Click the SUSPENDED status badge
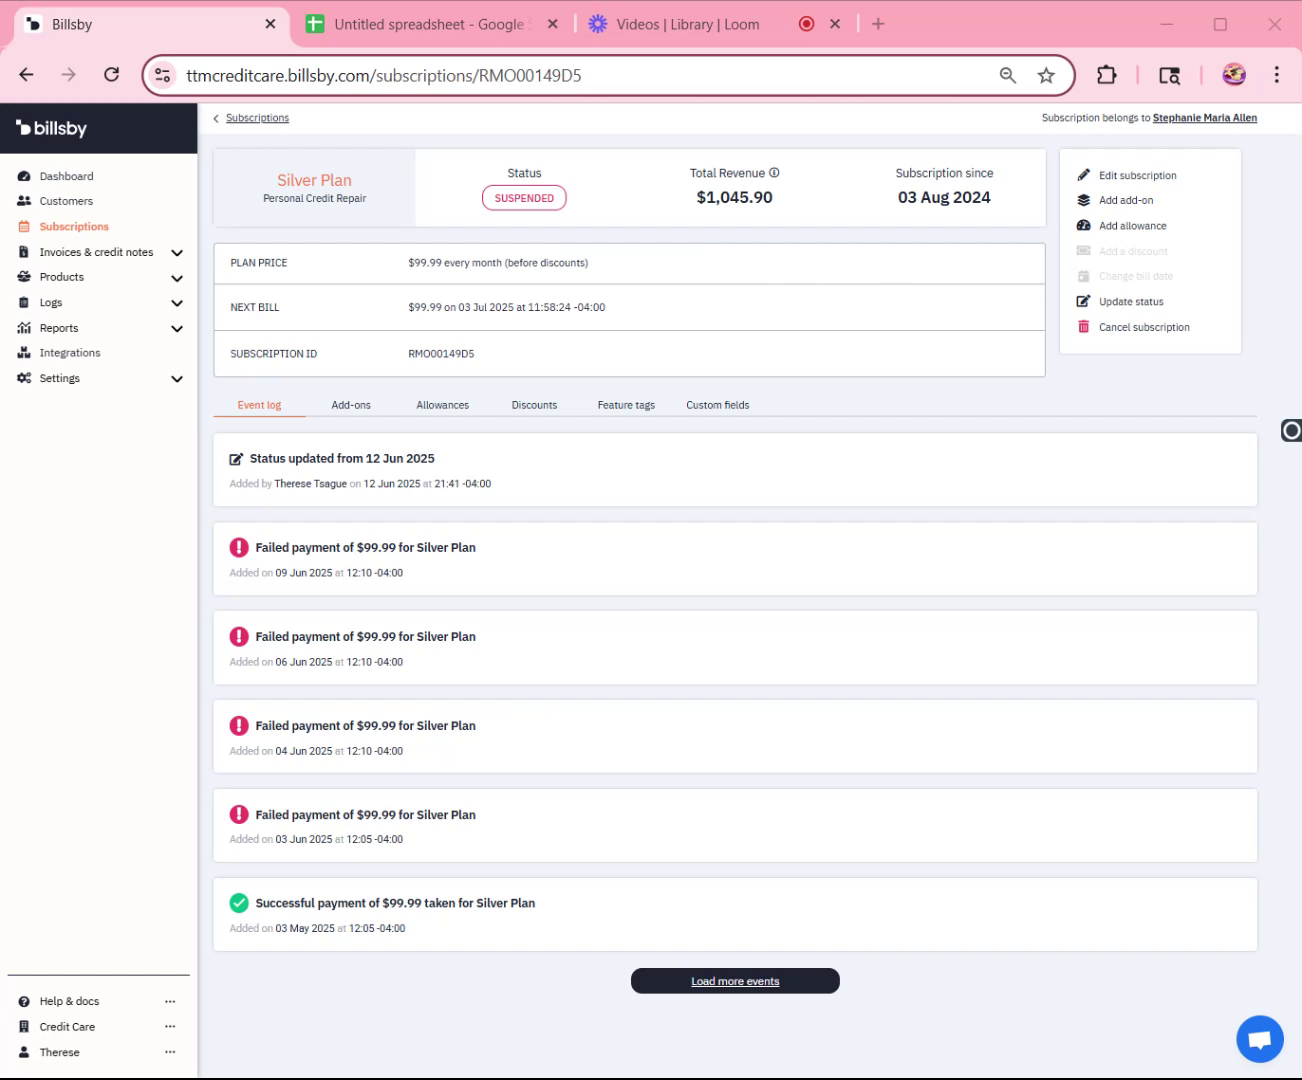 (x=524, y=198)
